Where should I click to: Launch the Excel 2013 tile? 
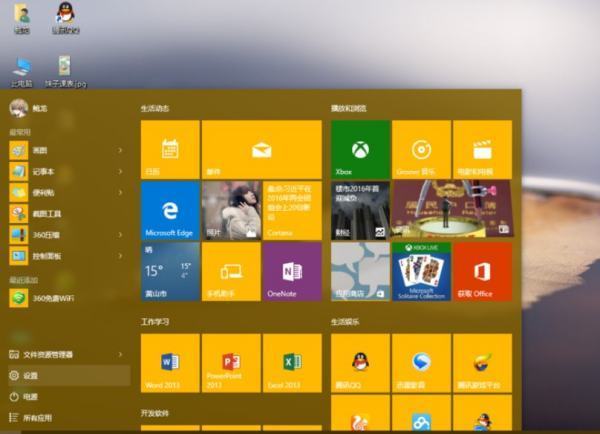pos(292,363)
